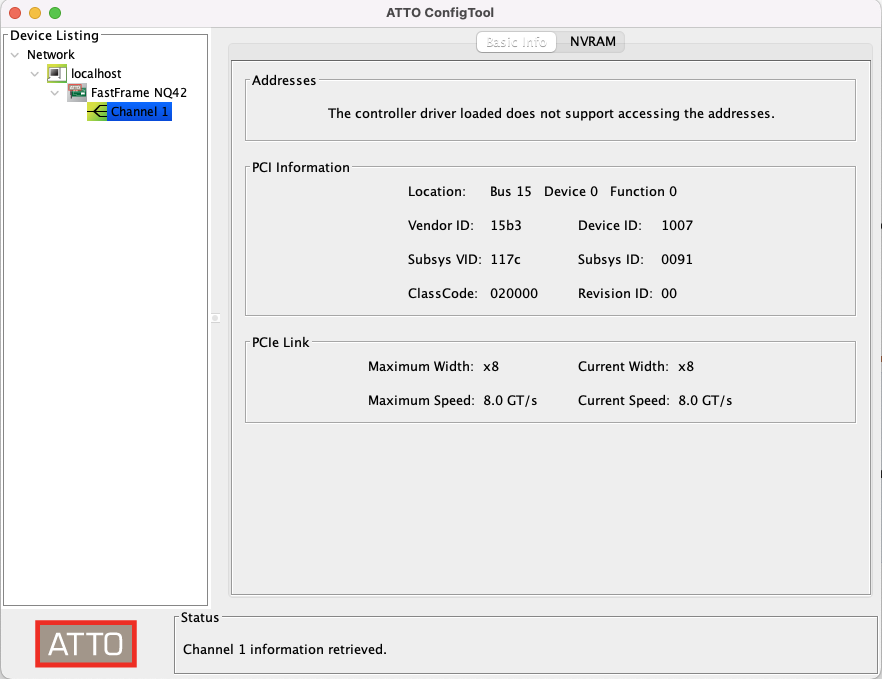Click the Current Speed value 8.0 GT/s
The height and width of the screenshot is (679, 882).
pos(705,401)
